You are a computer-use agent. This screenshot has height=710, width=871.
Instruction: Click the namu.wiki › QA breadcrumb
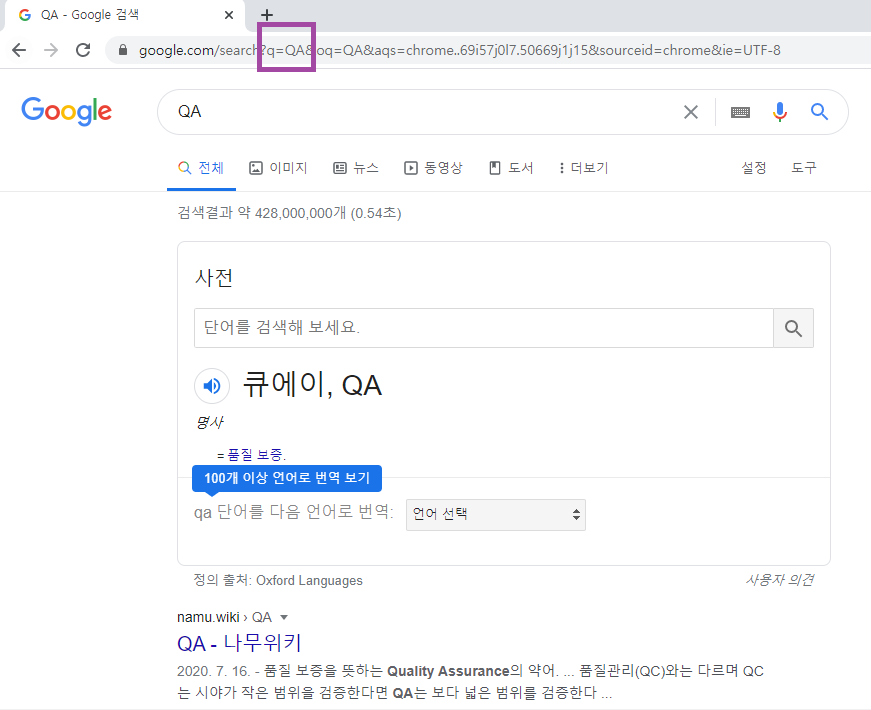pos(224,617)
